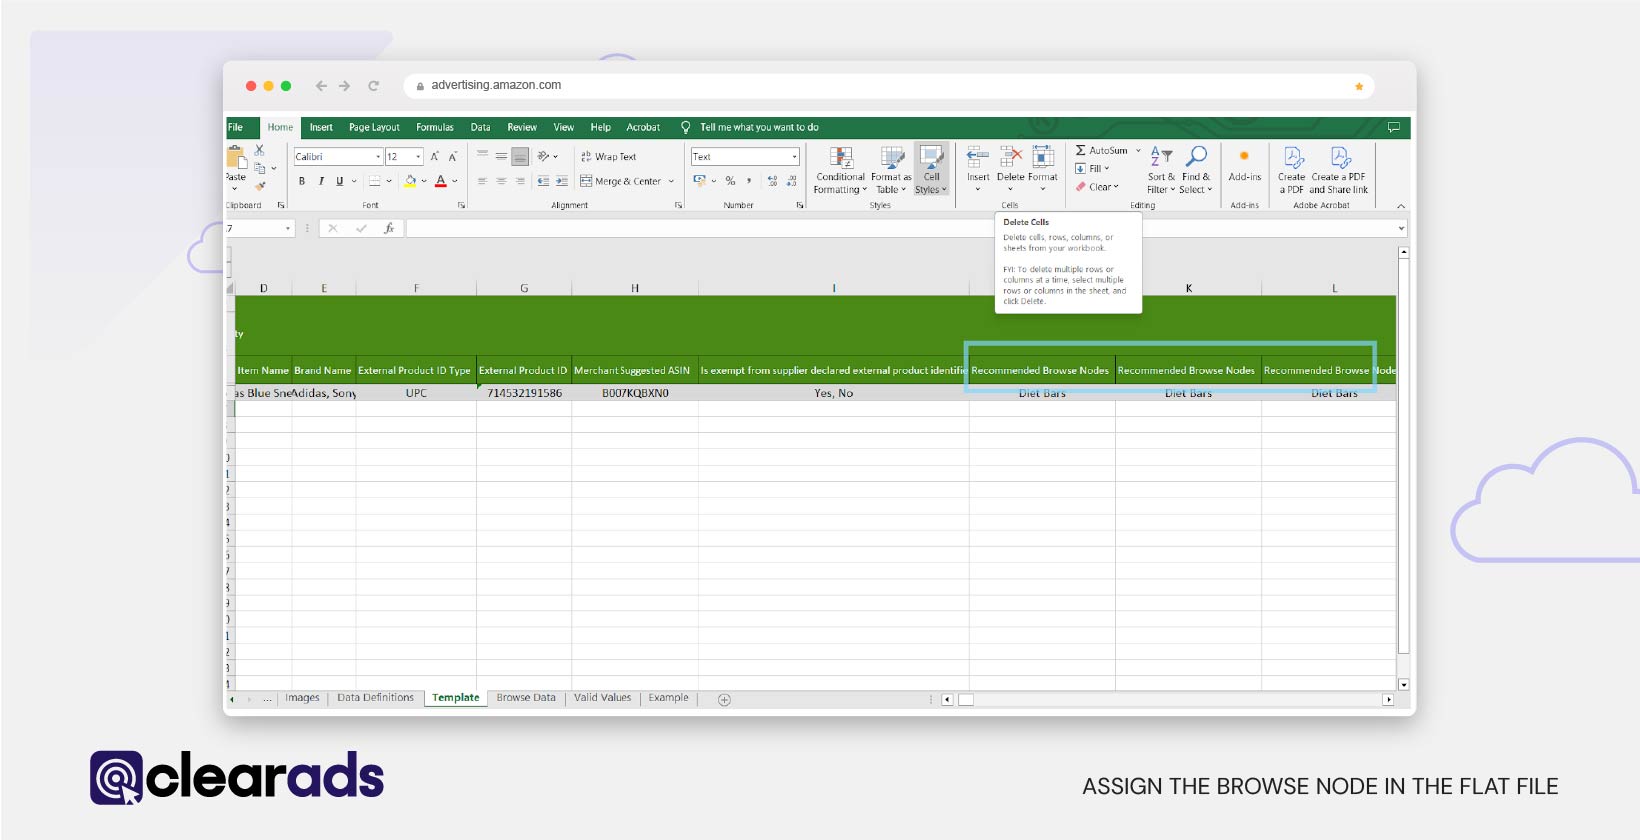This screenshot has height=840, width=1640.
Task: Click Decrease Decimal icon
Action: click(x=792, y=181)
